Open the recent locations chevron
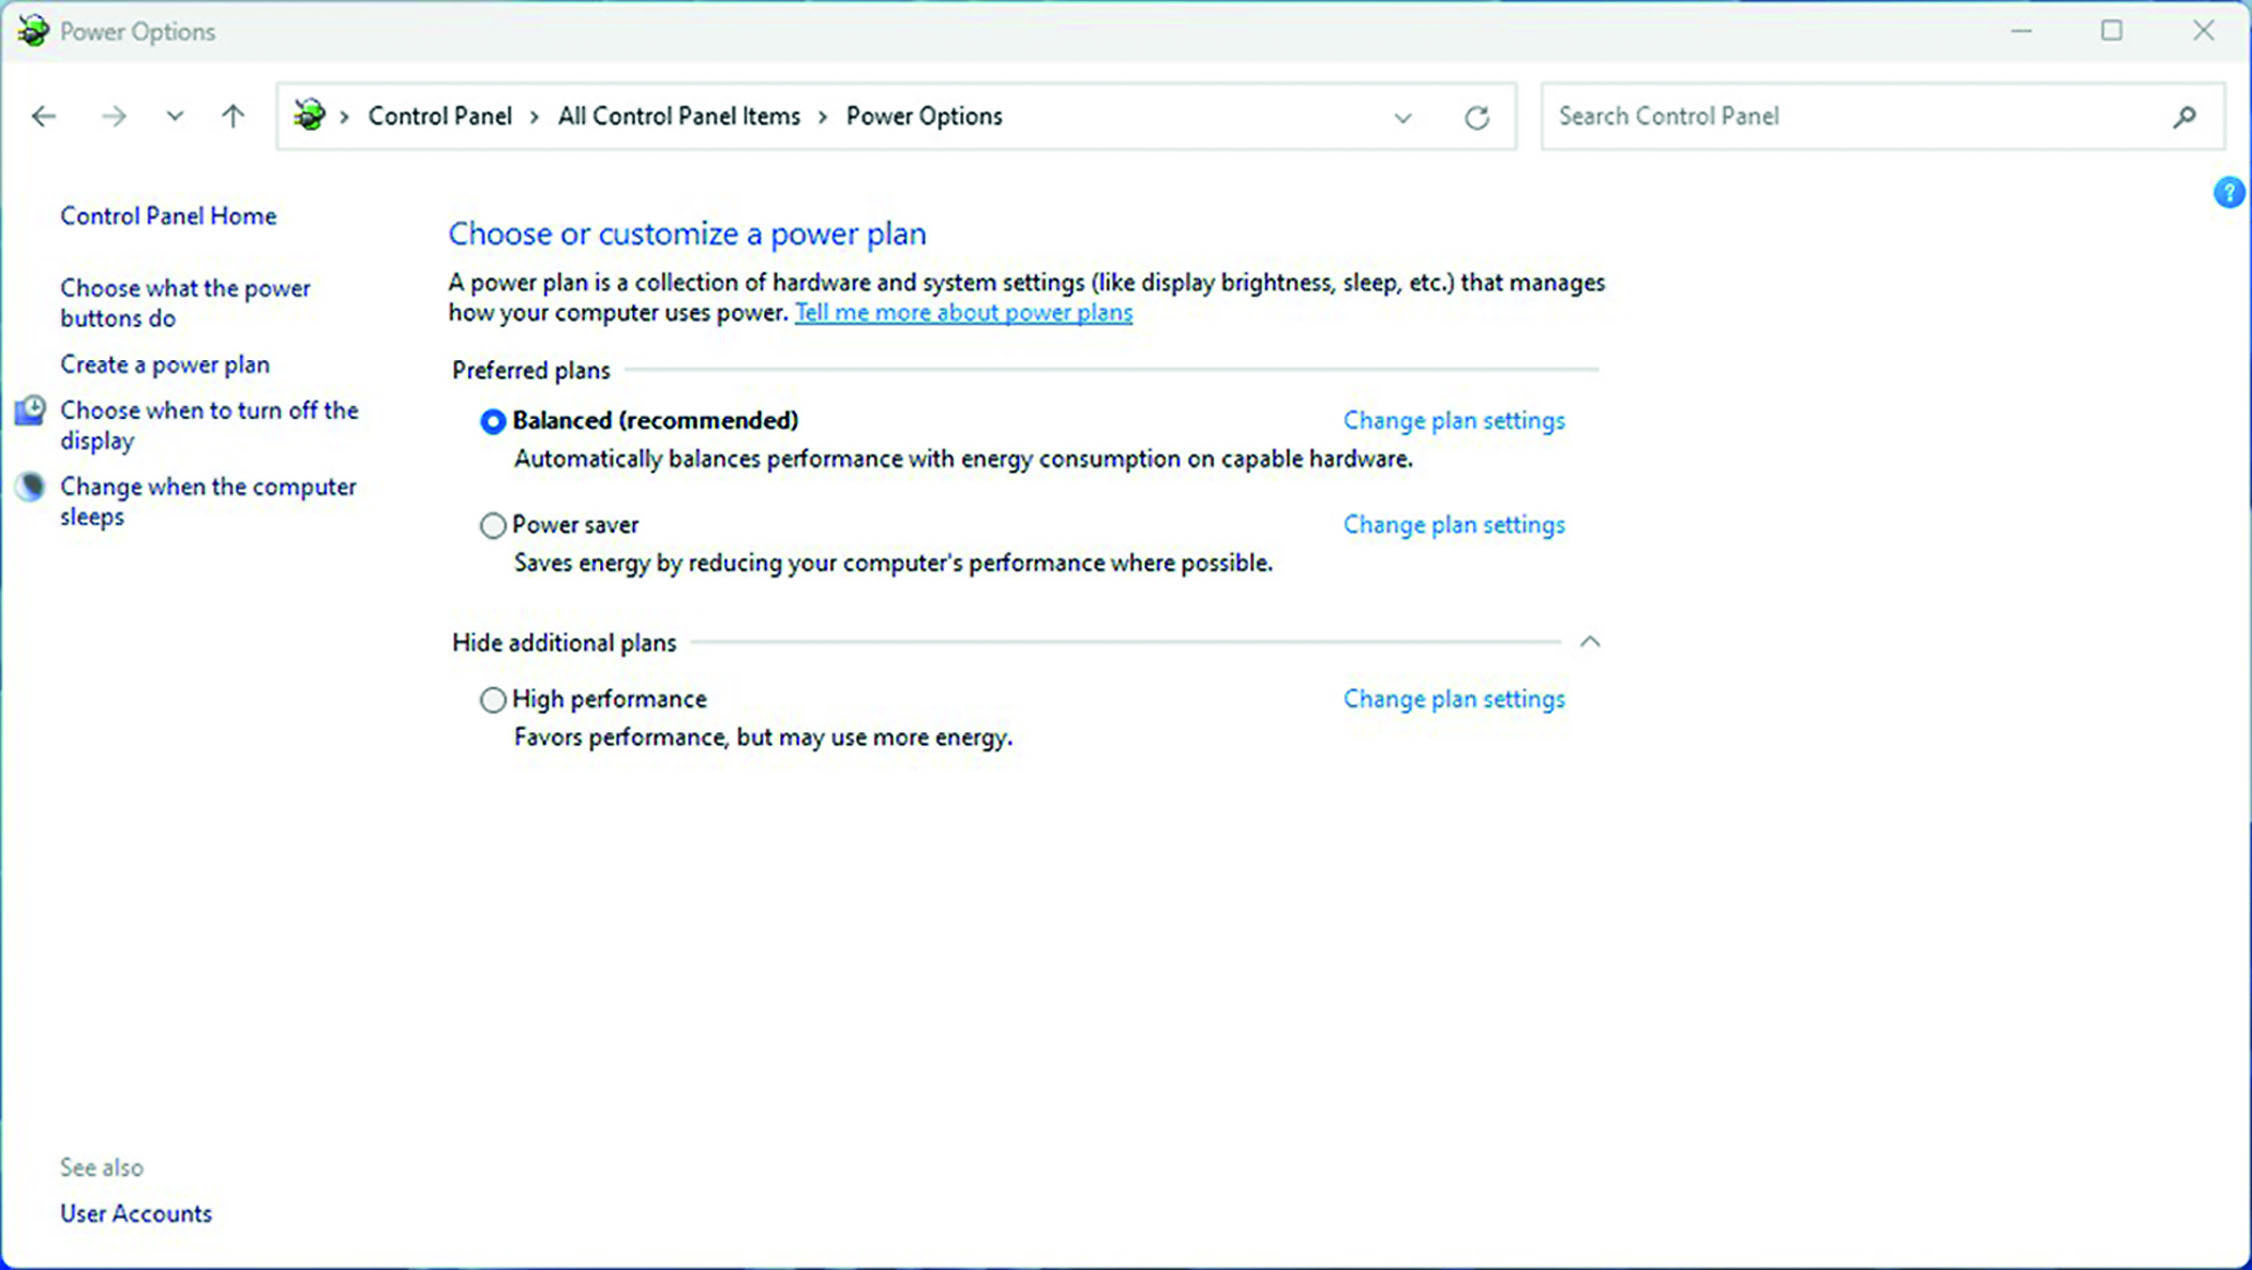2252x1270 pixels. pyautogui.click(x=175, y=116)
